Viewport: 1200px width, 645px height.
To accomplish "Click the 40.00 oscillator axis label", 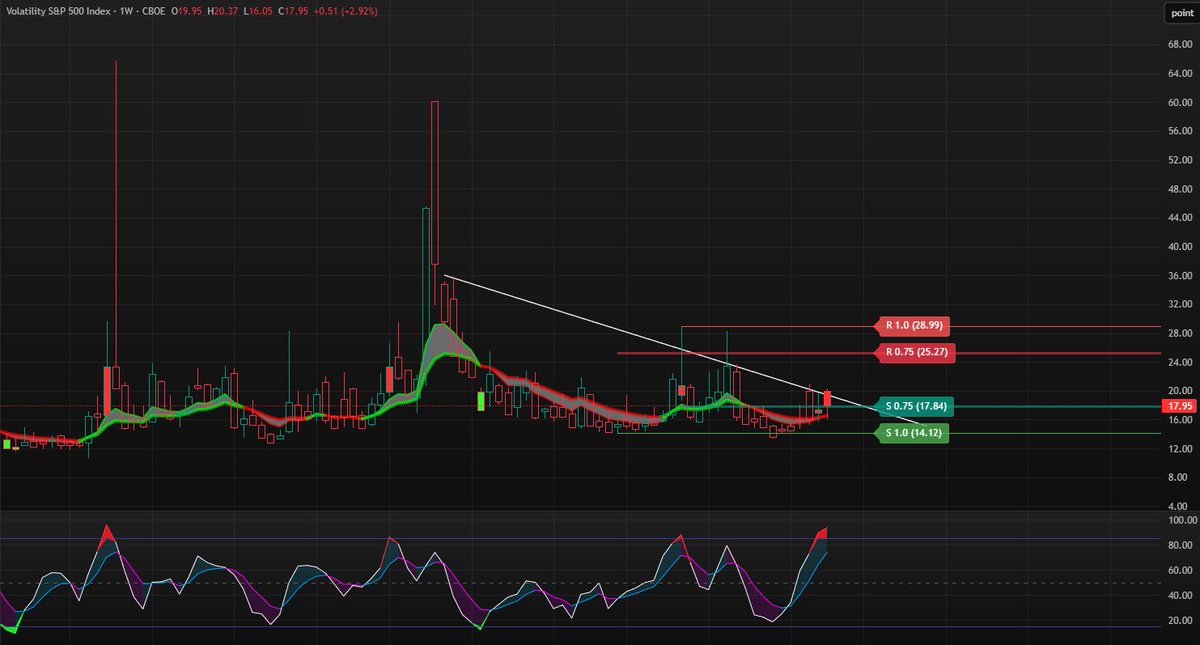I will [x=1178, y=596].
